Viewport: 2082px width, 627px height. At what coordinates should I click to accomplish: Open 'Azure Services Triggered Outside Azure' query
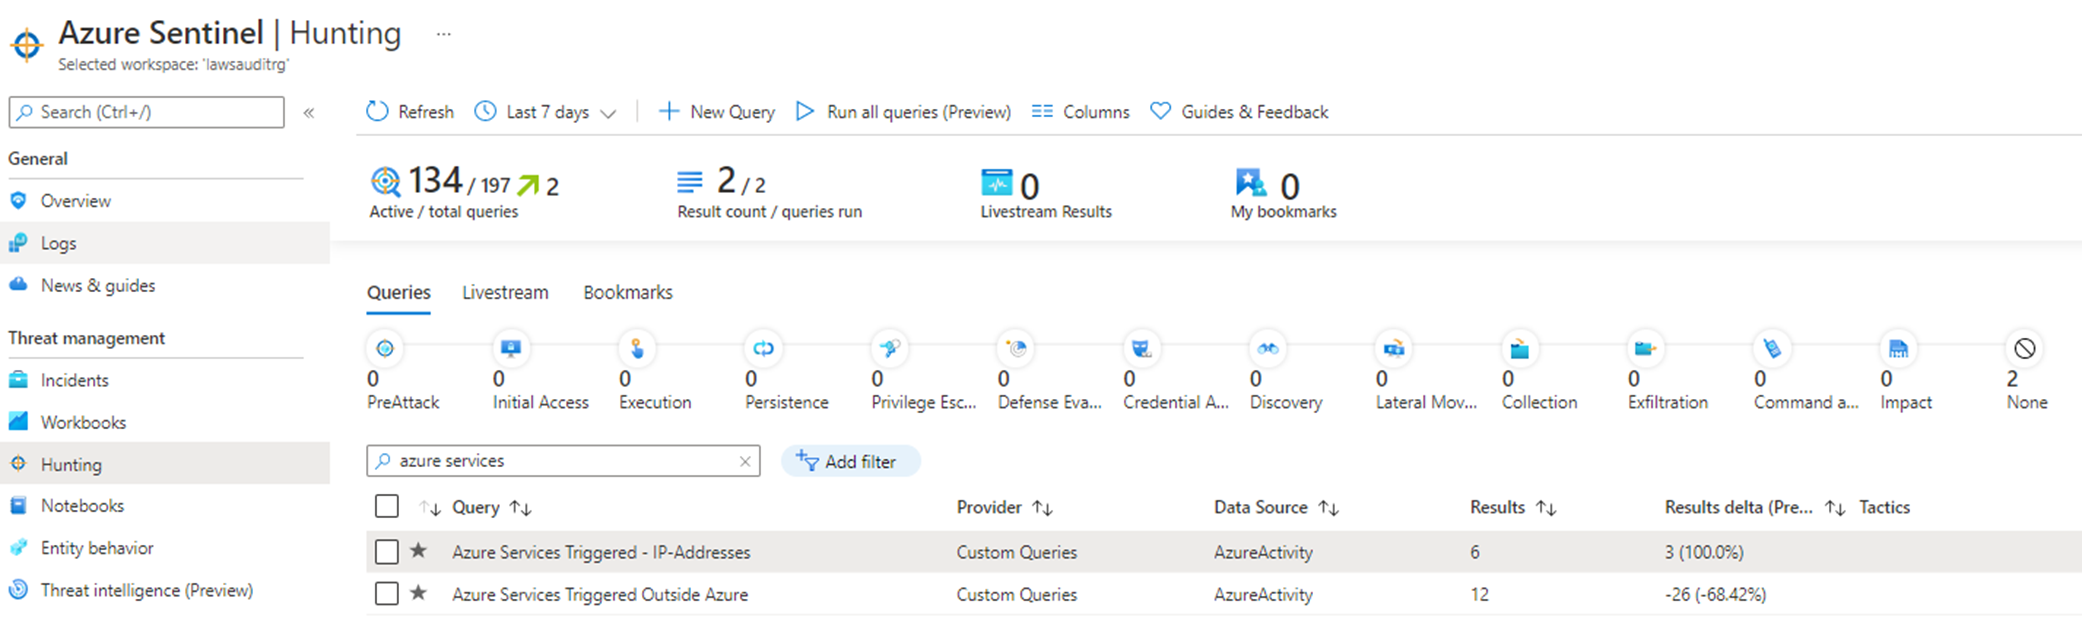600,594
